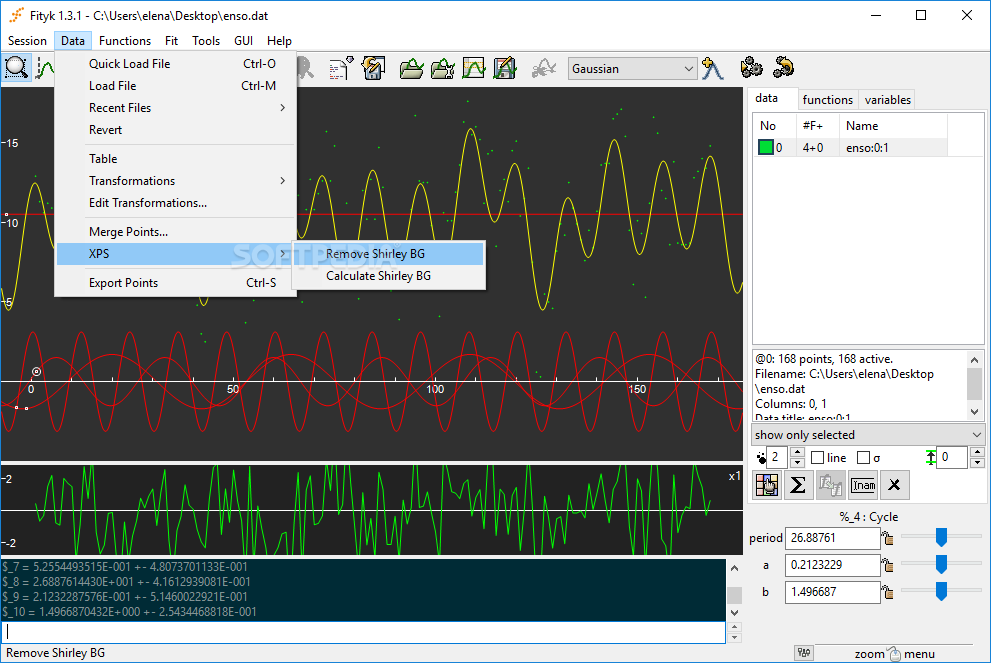991x663 pixels.
Task: Click the parameter a slider
Action: 941,564
